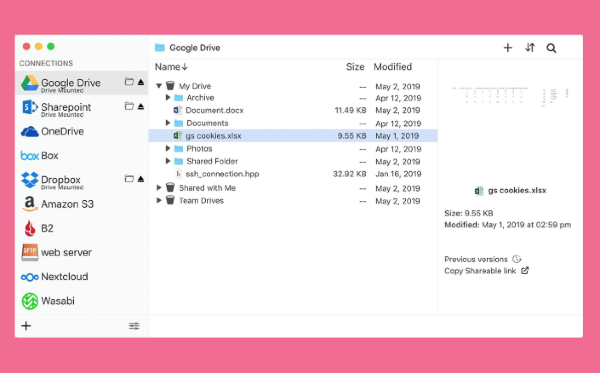Select the Archive folder name

[x=200, y=98]
